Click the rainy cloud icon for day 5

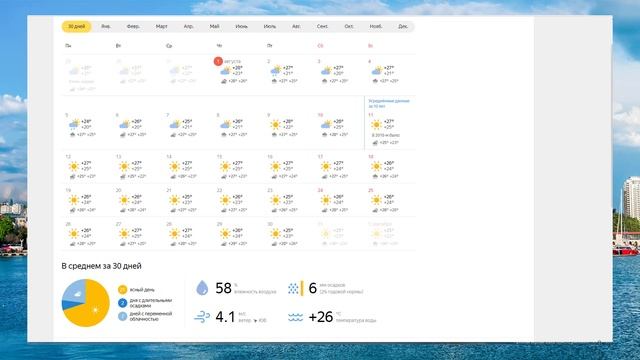74,124
